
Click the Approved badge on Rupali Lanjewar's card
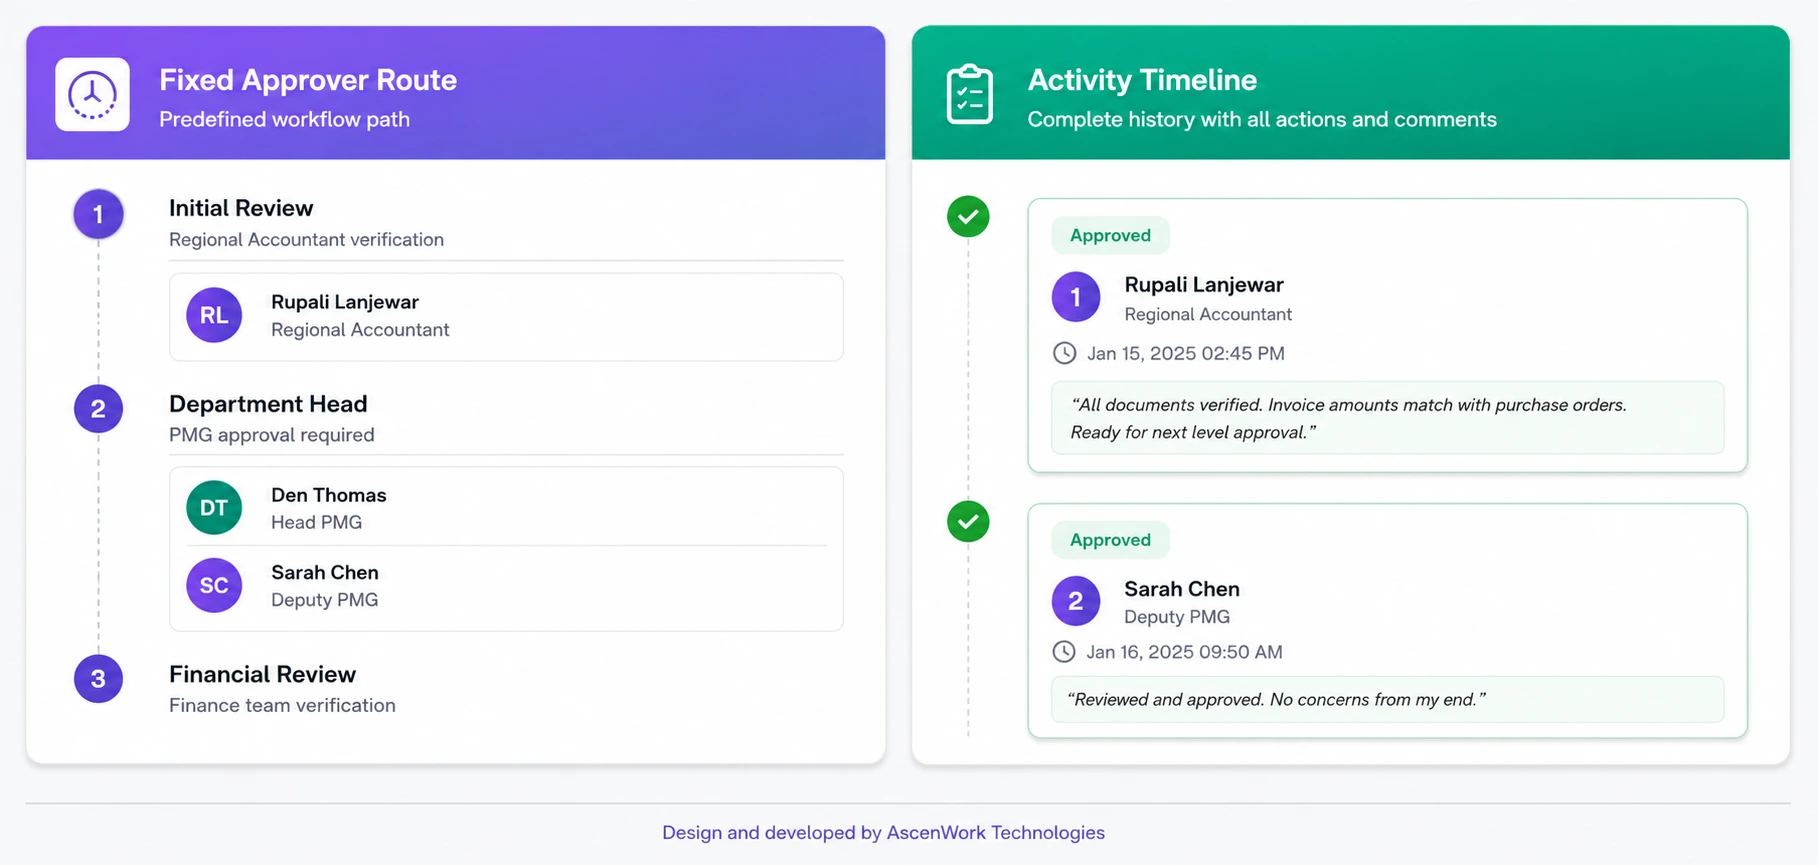tap(1110, 235)
